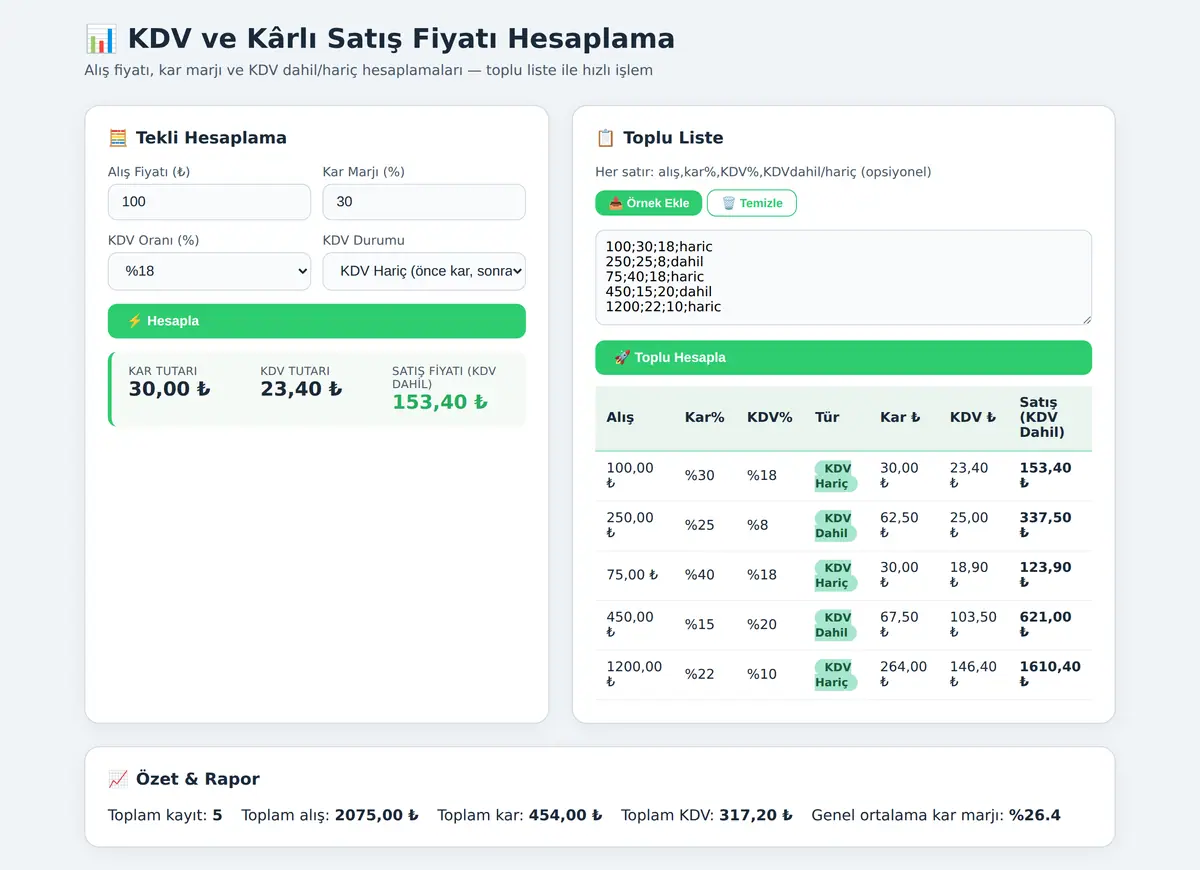1200x870 pixels.
Task: Click the Toplam KDV 317,20 ₺ summary
Action: (x=707, y=815)
